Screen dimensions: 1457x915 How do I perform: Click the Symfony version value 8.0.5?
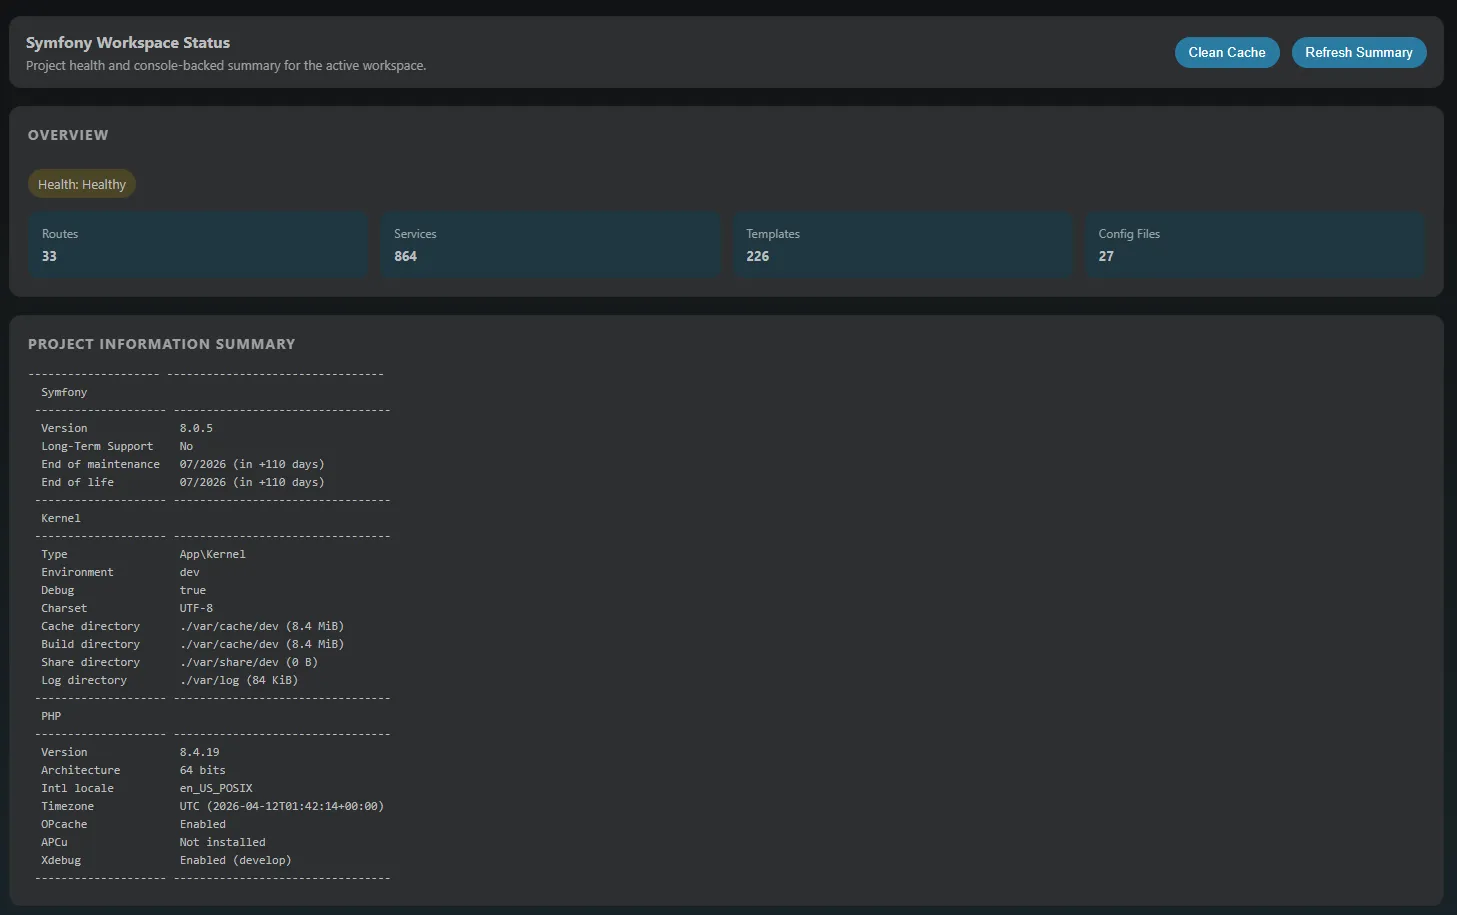(x=196, y=429)
